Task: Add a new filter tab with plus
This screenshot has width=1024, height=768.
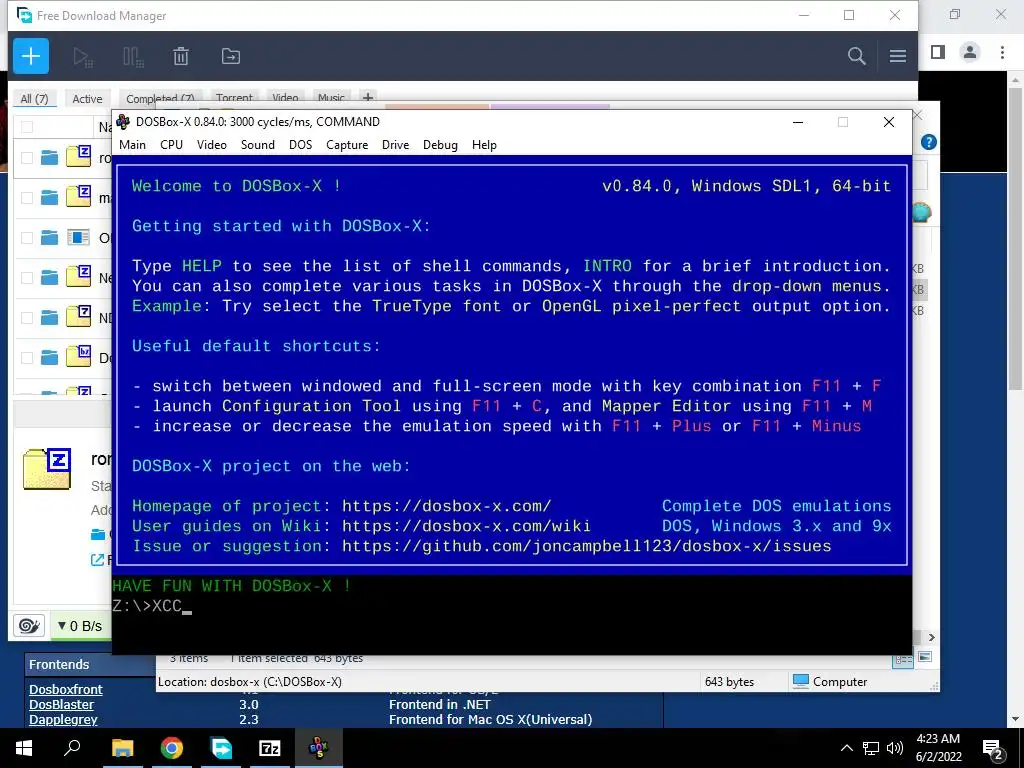Action: 368,98
